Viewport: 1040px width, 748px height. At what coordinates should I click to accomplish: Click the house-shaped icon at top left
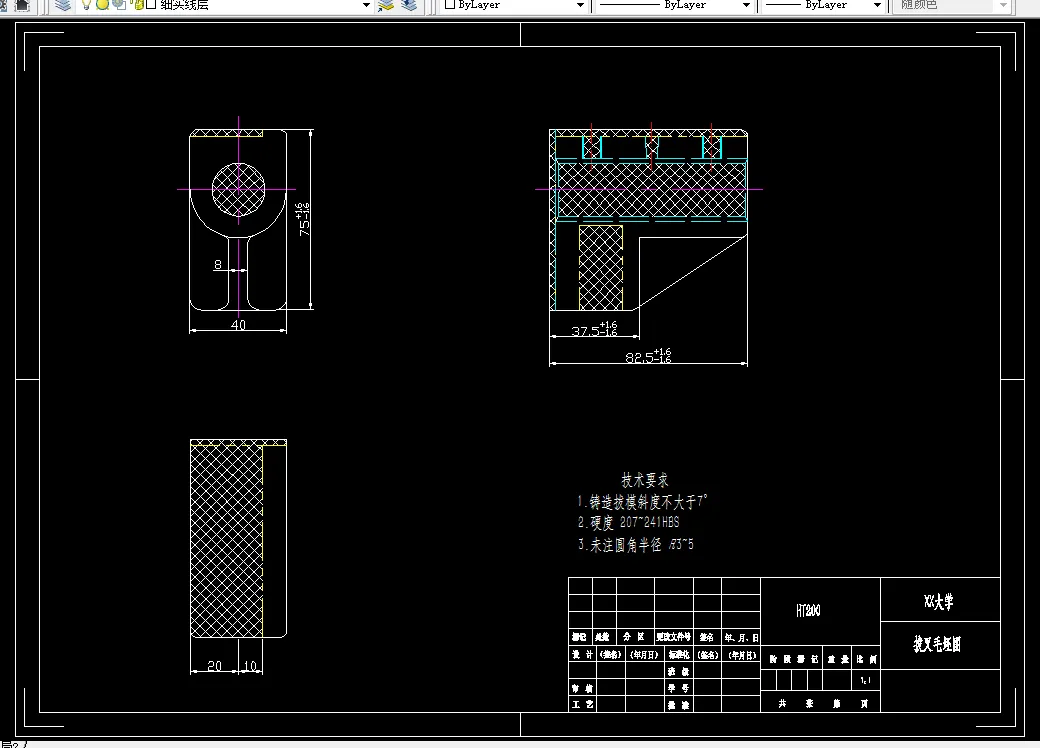click(x=22, y=5)
